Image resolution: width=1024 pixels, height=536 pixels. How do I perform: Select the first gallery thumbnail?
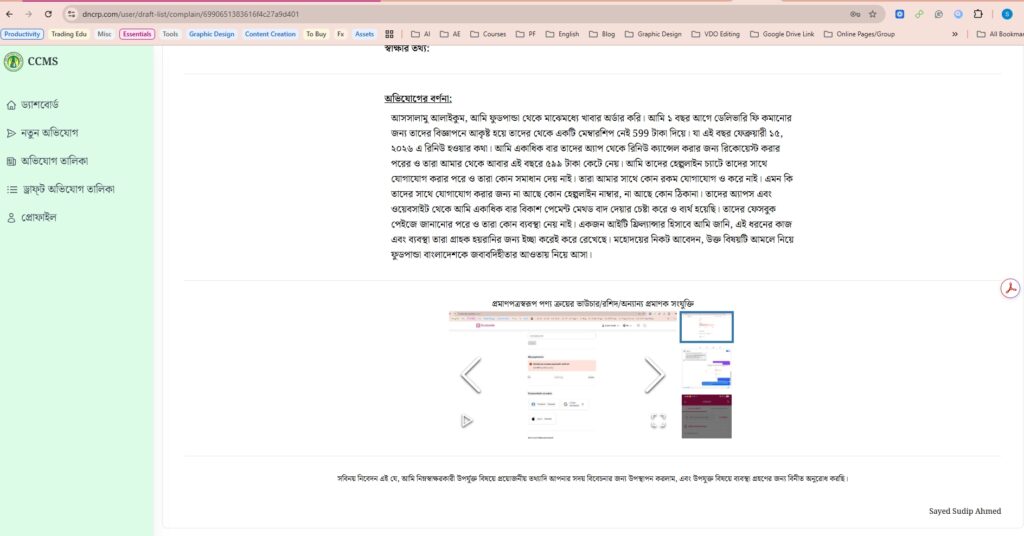click(706, 327)
